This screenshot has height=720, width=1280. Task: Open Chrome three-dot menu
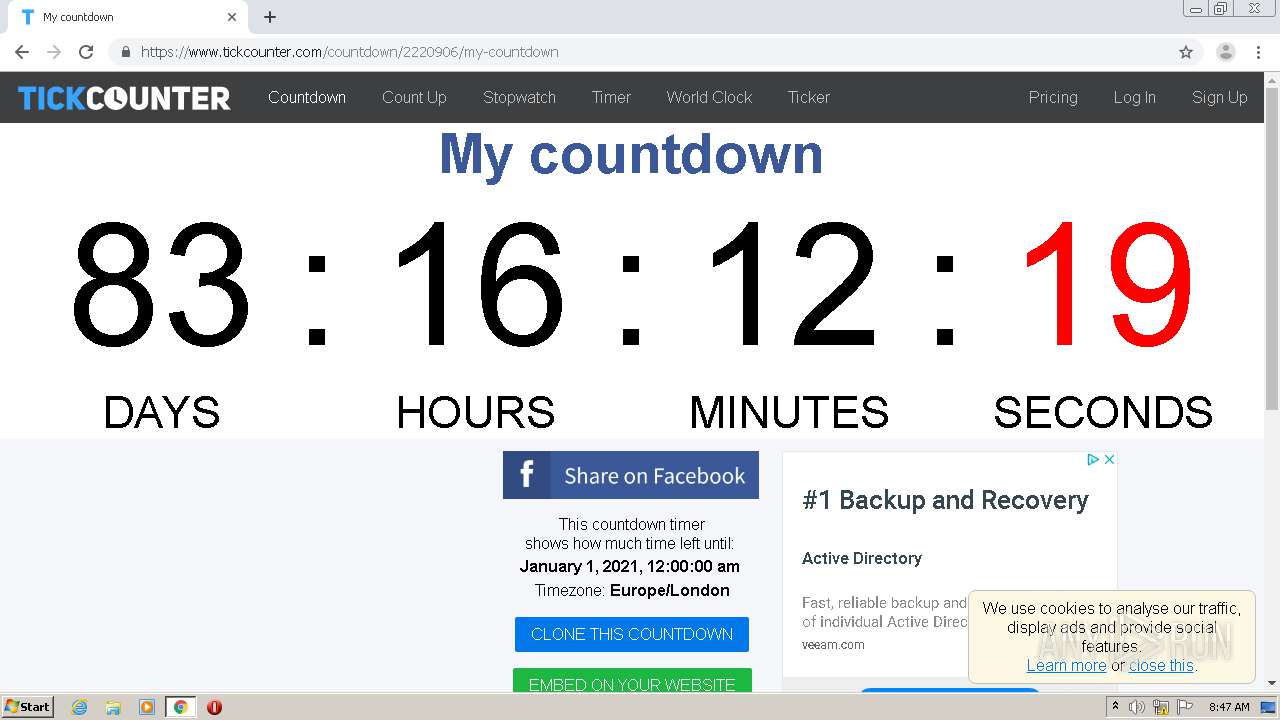[1259, 52]
